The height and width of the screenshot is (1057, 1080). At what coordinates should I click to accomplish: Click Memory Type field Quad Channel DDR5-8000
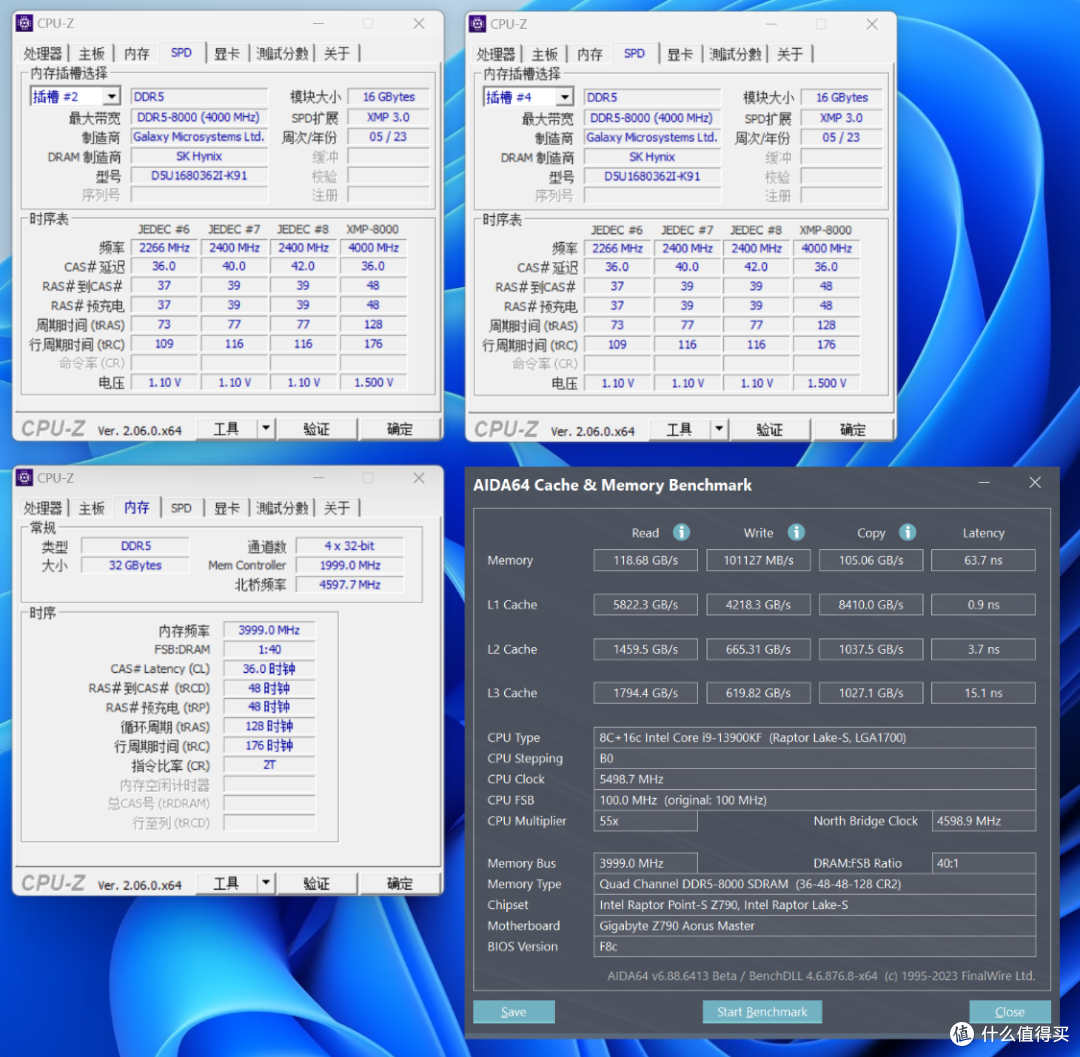coord(814,883)
